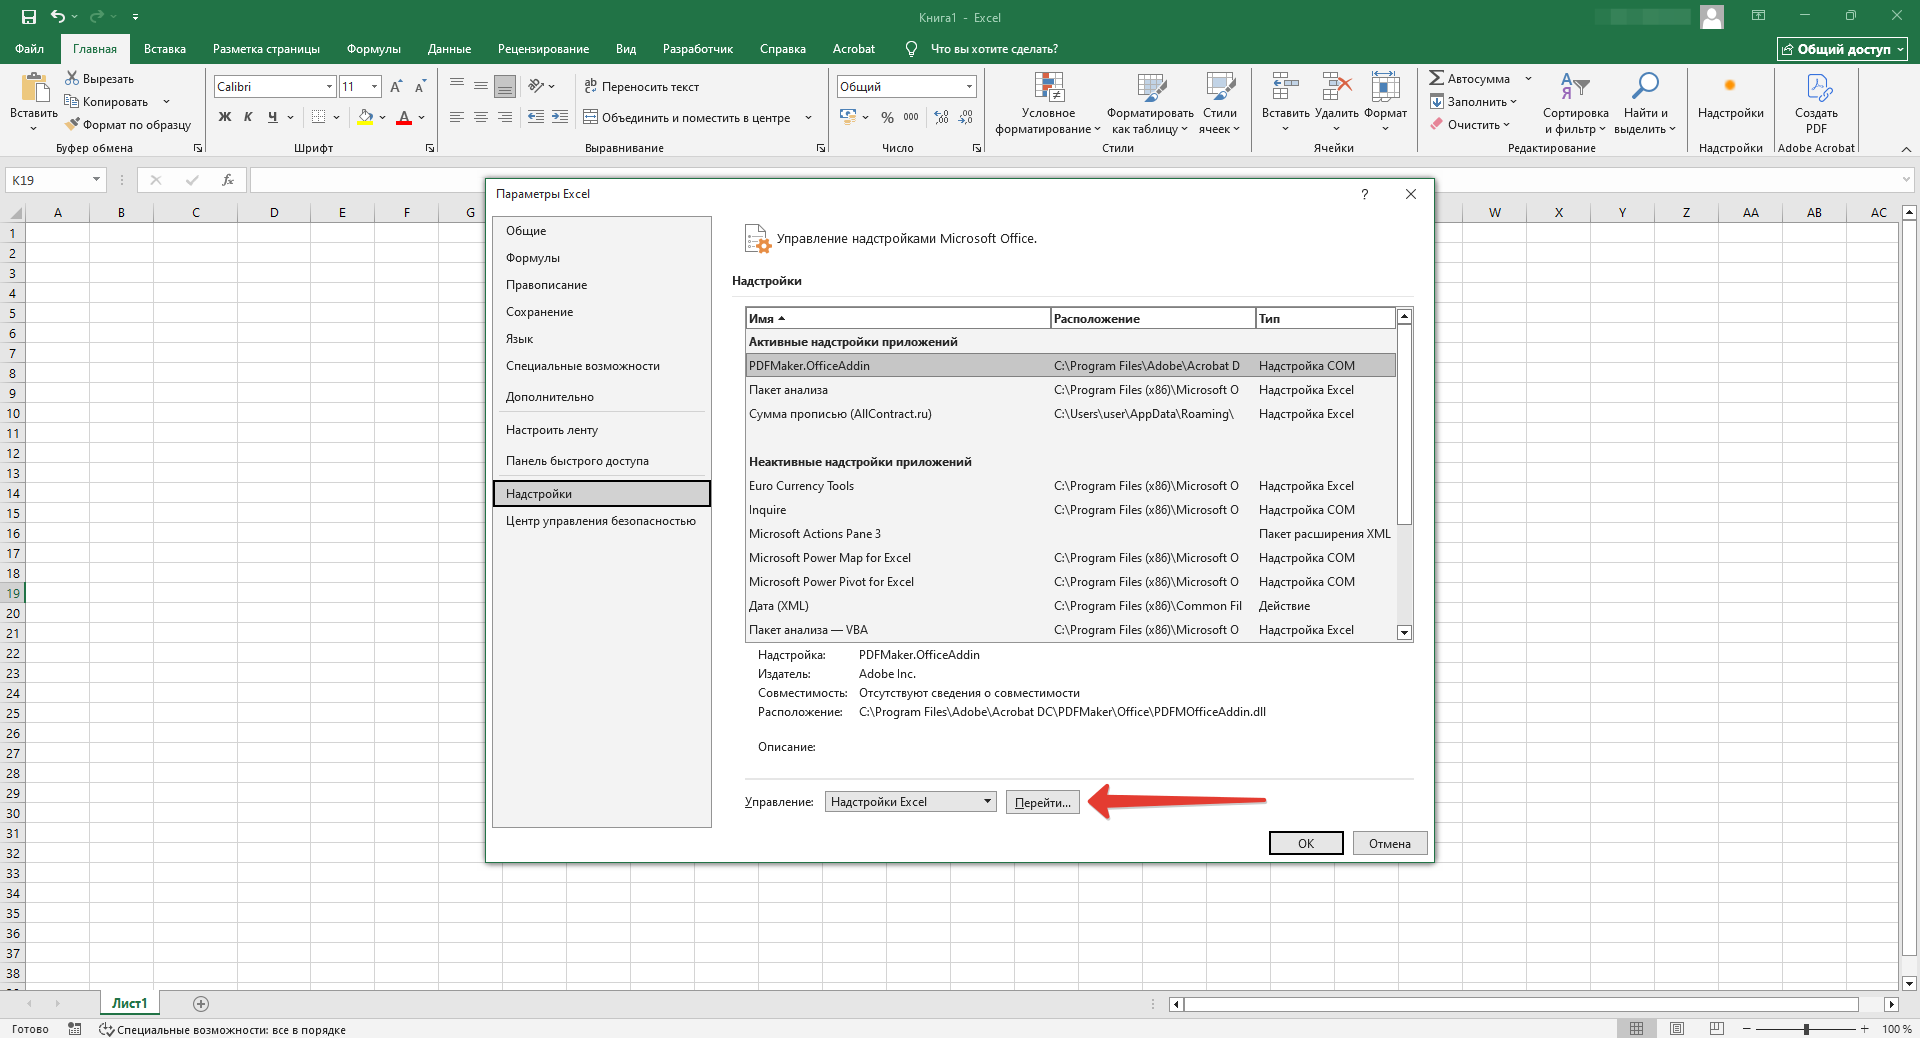Increase font size icon
The image size is (1920, 1038).
click(x=397, y=87)
